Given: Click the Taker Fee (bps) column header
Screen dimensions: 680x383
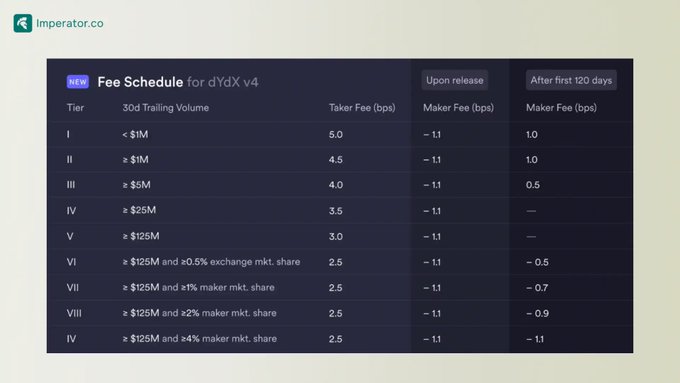Looking at the screenshot, I should coord(362,108).
